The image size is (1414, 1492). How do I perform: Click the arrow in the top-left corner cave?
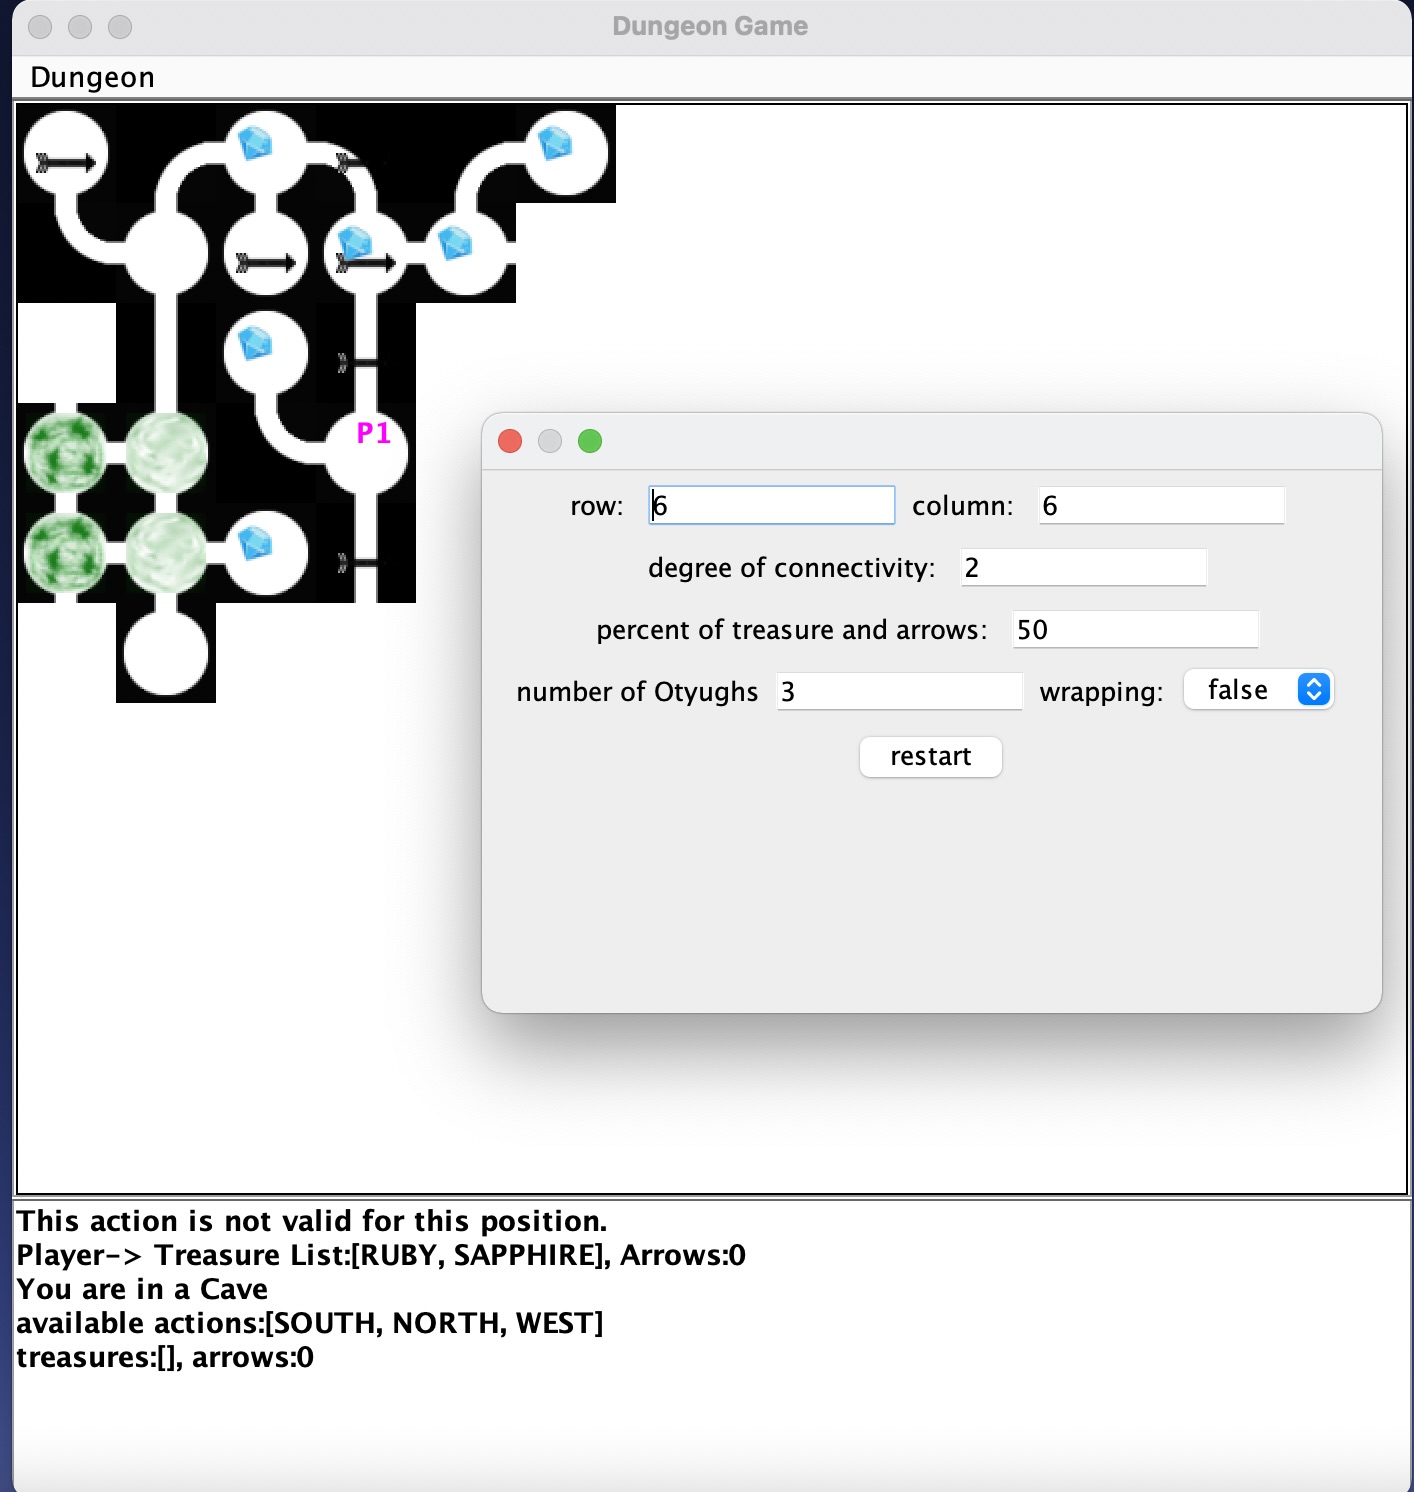click(x=66, y=162)
